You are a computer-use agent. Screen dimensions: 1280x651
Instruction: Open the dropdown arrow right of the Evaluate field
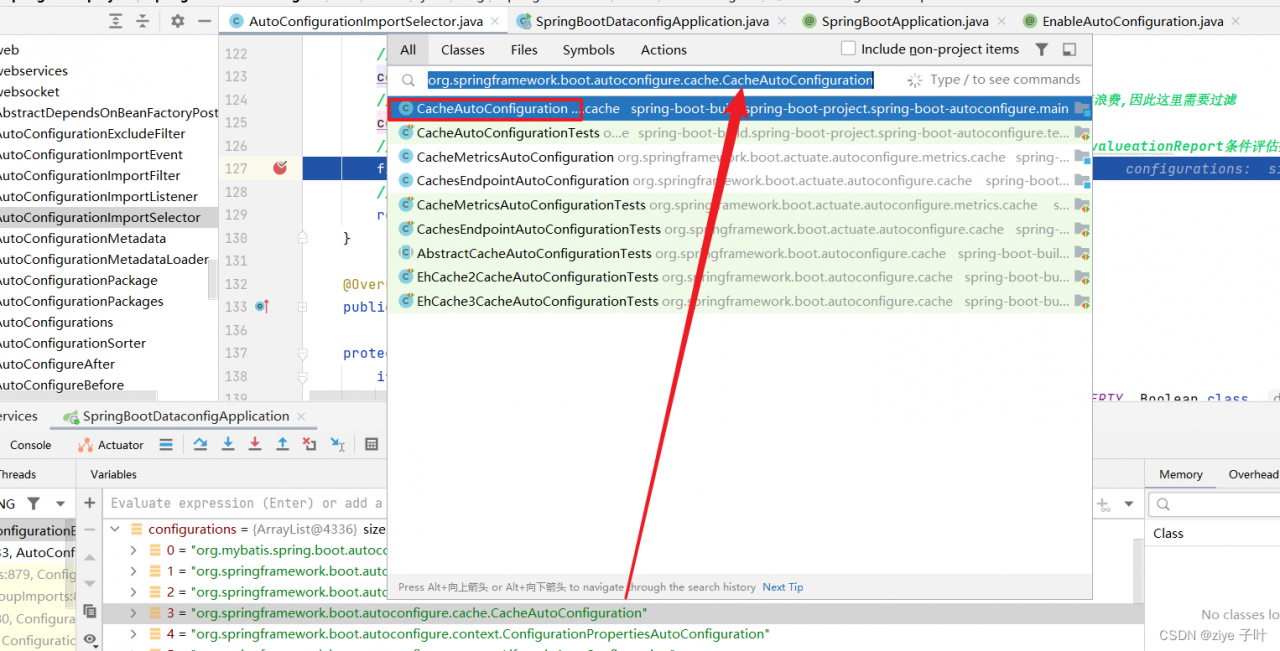coord(1129,504)
